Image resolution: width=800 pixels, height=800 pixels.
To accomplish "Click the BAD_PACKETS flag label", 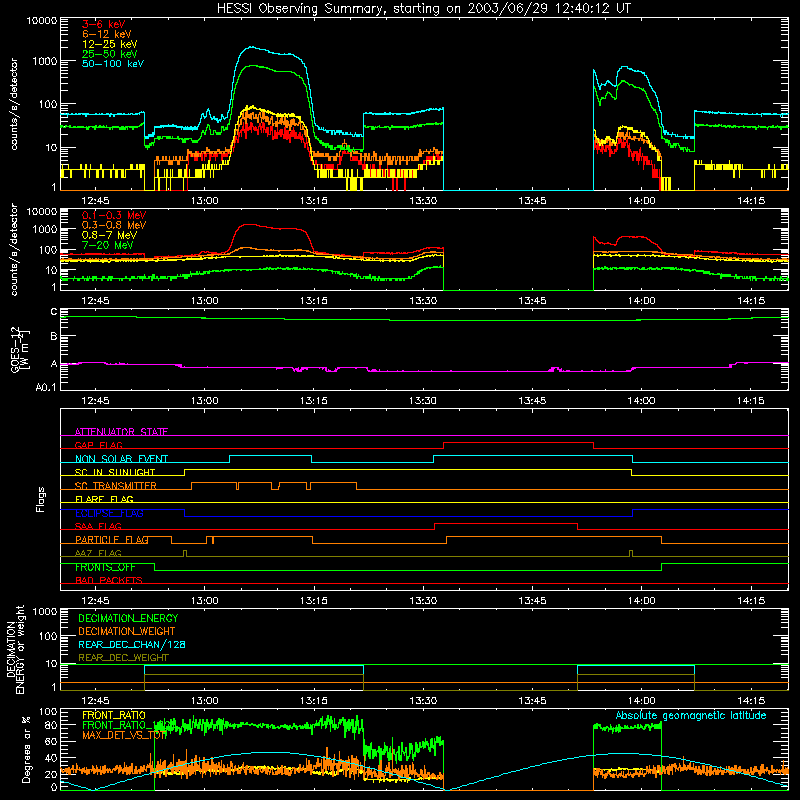I will point(109,580).
